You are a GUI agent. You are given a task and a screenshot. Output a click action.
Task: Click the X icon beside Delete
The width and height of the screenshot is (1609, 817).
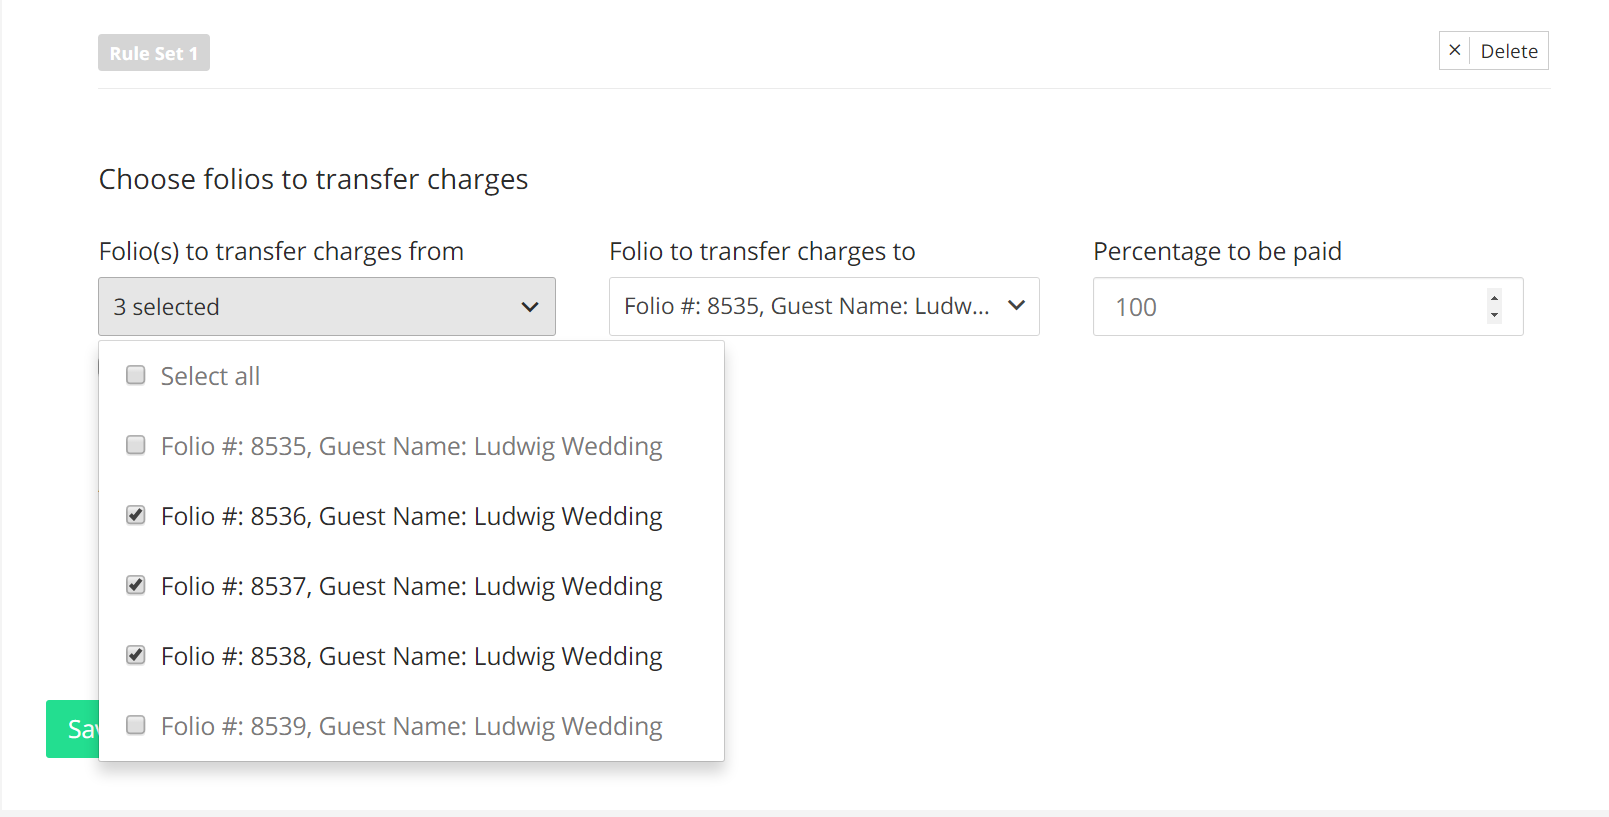coord(1454,50)
